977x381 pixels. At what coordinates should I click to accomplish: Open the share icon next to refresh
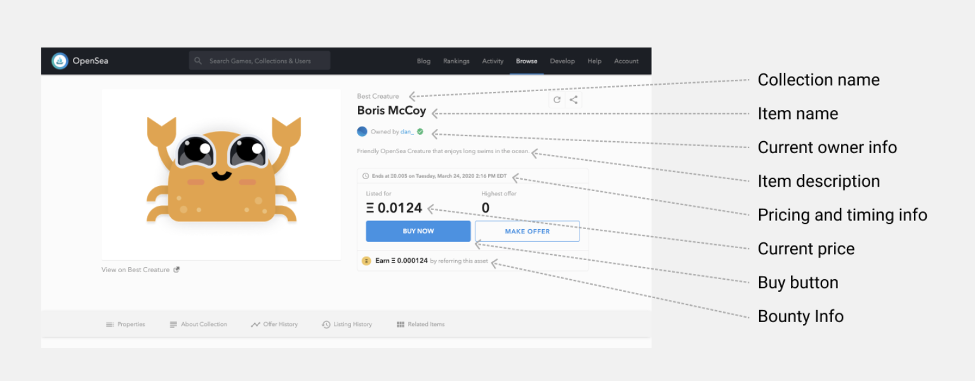pos(574,100)
